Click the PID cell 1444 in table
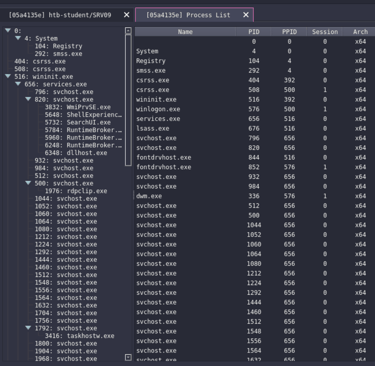This screenshot has width=375, height=366. [254, 302]
